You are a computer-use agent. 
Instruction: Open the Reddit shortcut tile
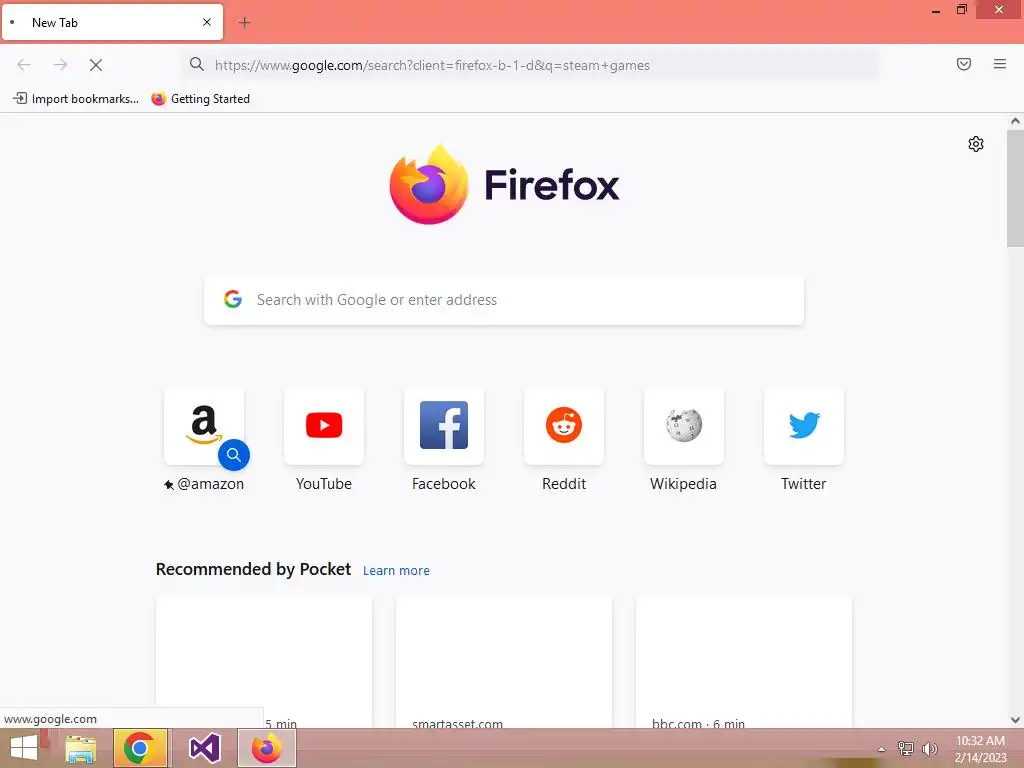[564, 426]
